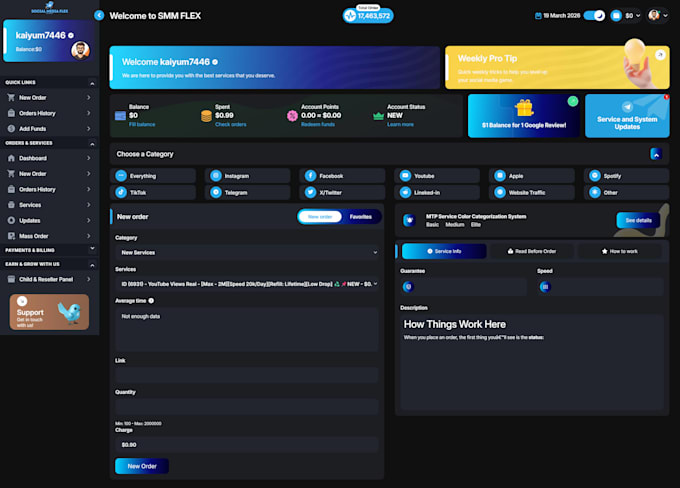
Task: Select the X/Twitter category icon
Action: click(x=310, y=192)
